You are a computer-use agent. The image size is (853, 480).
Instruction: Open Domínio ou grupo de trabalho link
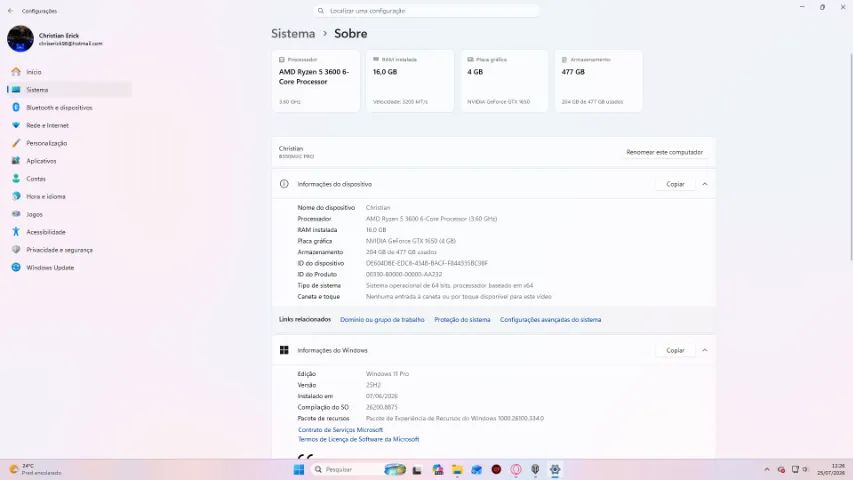[382, 320]
